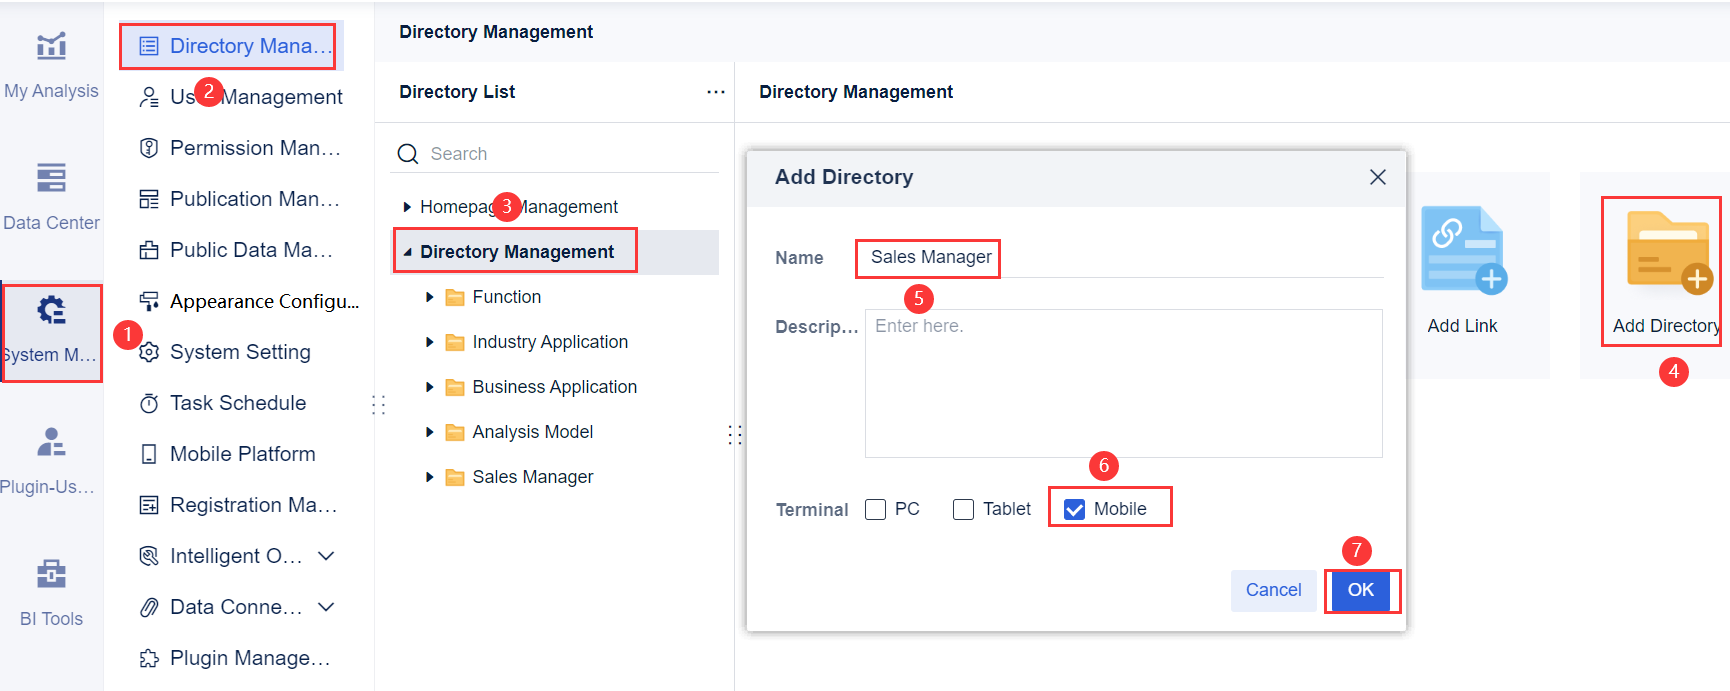Uncheck the Mobile terminal checkbox
Screen dimensions: 1730x691
click(x=1075, y=510)
